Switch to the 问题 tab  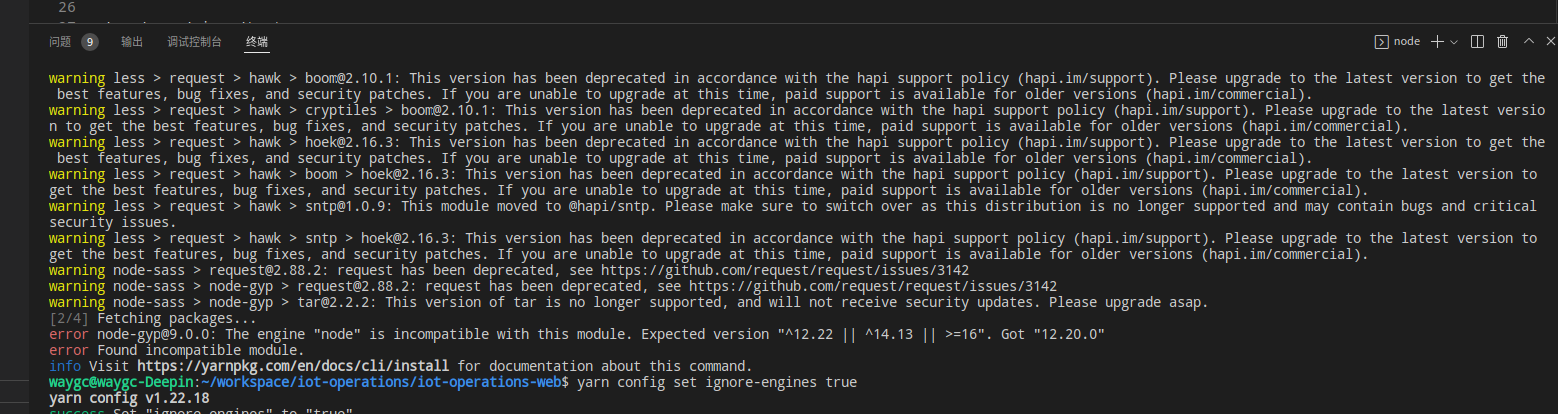60,42
